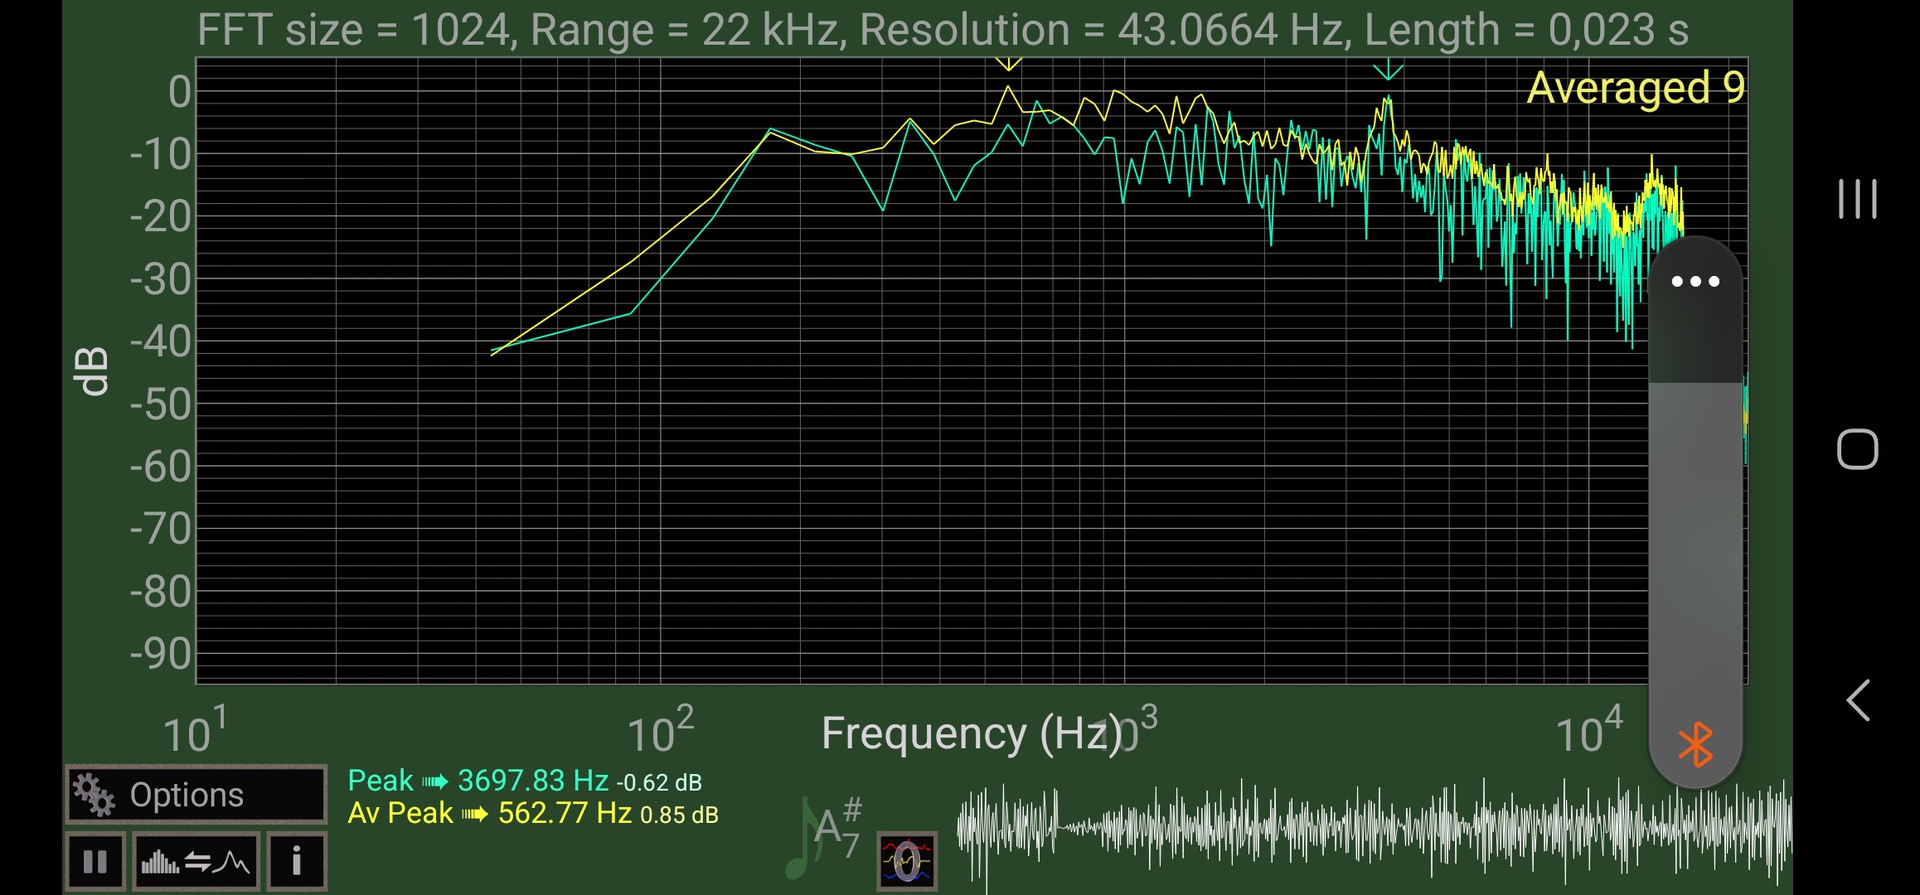Tap the Android recent apps button

click(x=1857, y=198)
